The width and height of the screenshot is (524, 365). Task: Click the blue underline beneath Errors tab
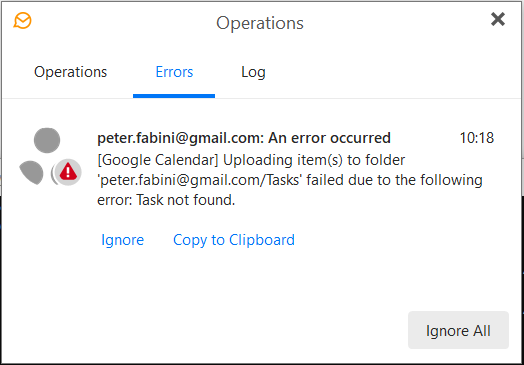coord(174,96)
